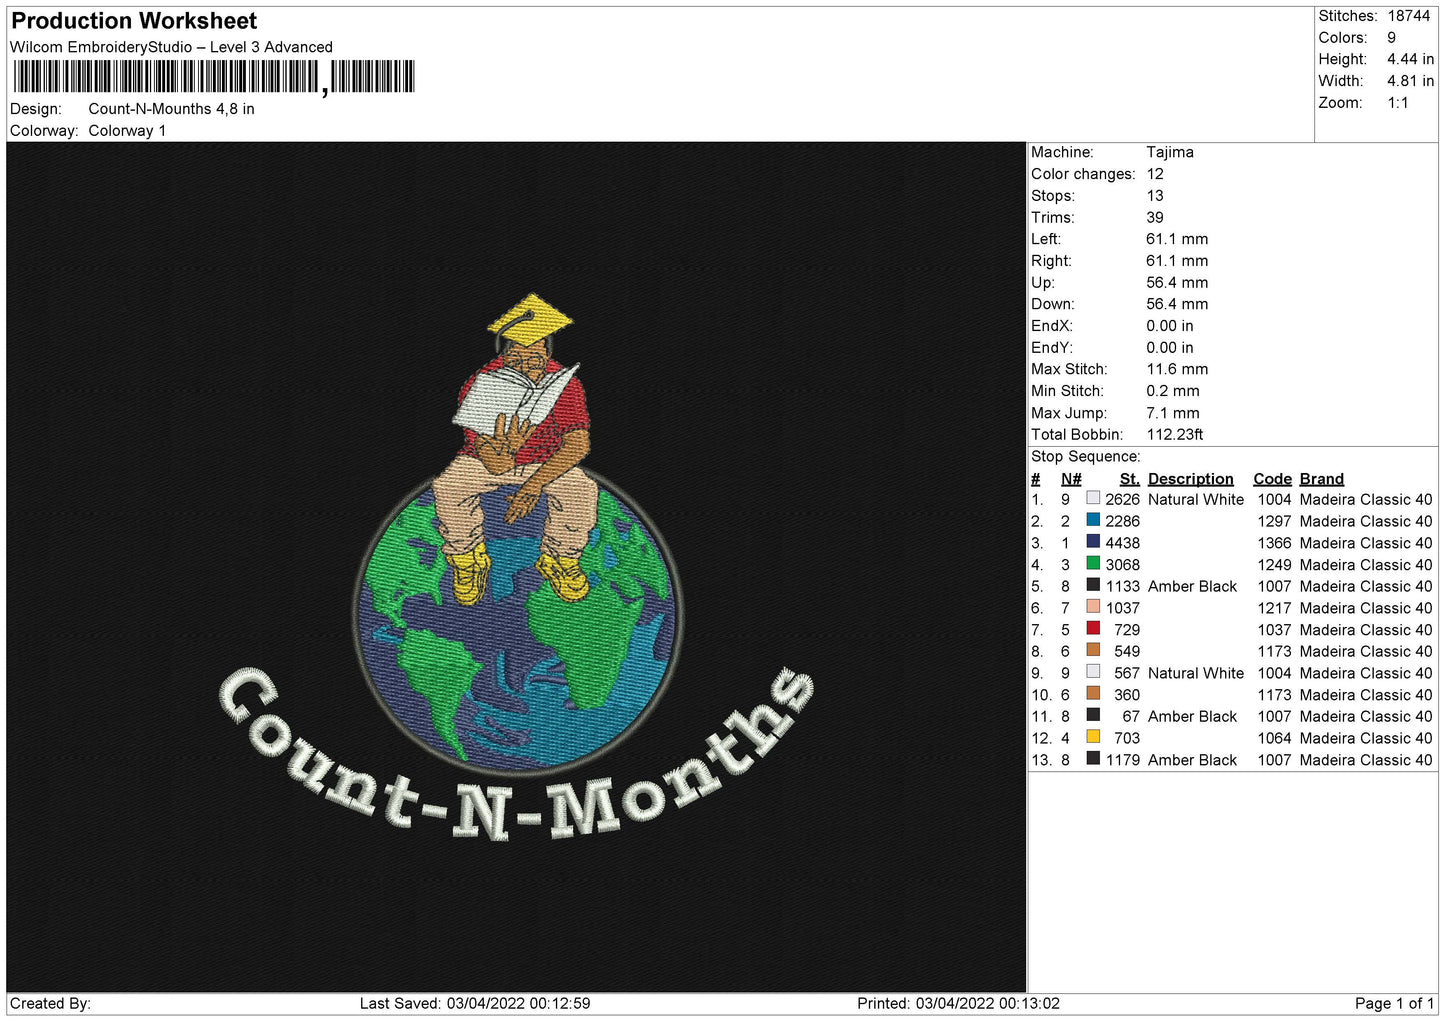The width and height of the screenshot is (1445, 1021).
Task: Click the 'Count-N-Months' embroidered text in preview
Action: tap(517, 756)
